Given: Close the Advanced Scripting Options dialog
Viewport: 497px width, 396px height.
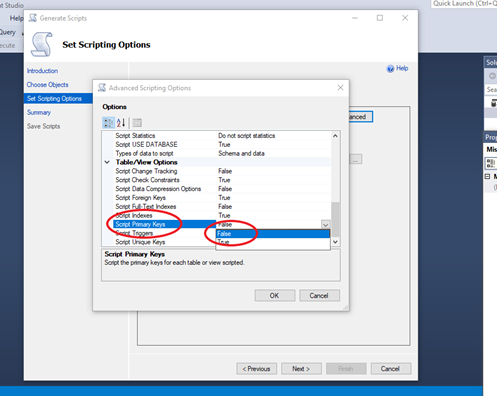Looking at the screenshot, I should click(x=340, y=88).
